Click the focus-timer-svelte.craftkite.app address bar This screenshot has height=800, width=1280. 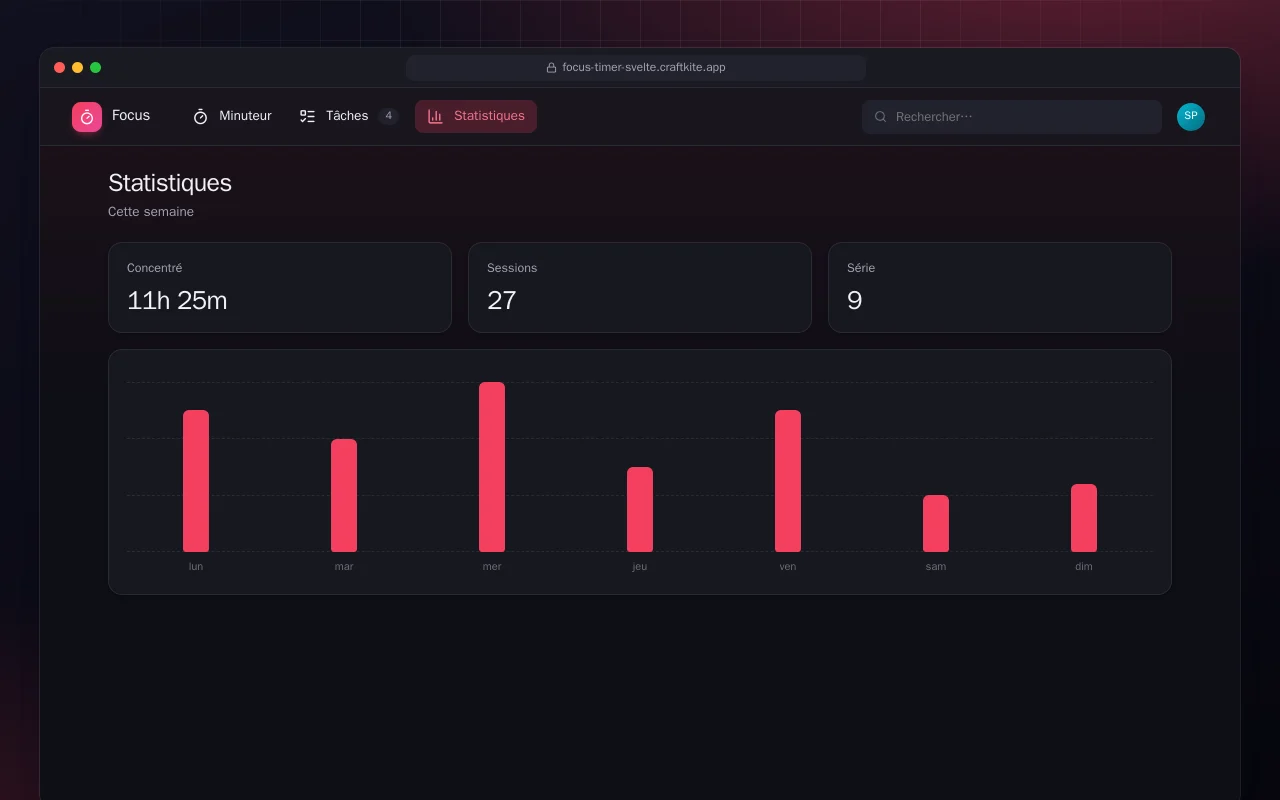[636, 68]
